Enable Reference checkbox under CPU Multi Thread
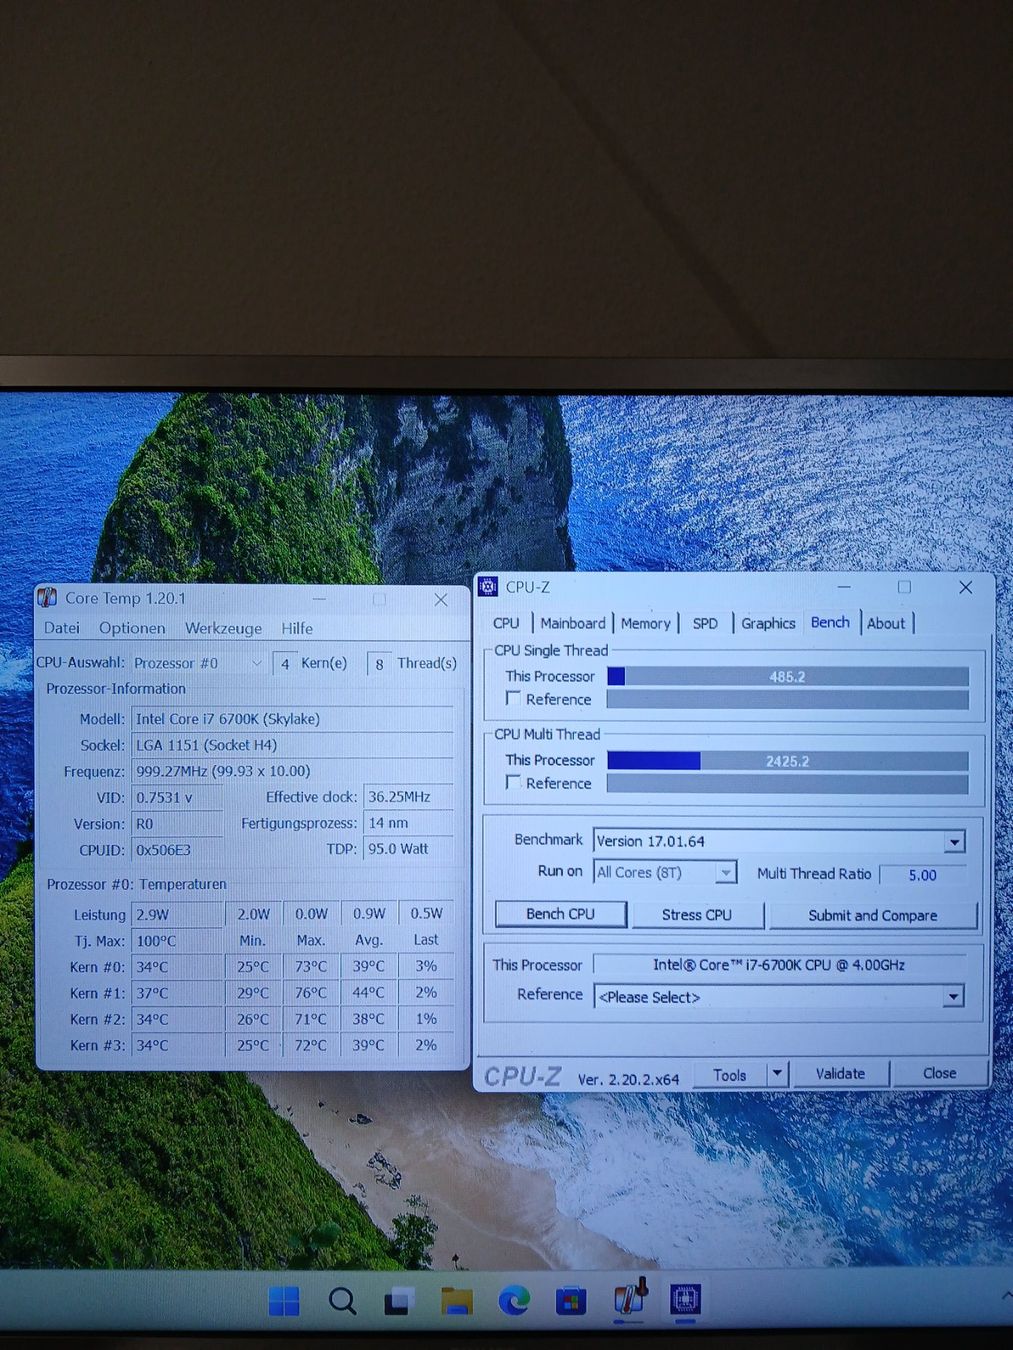 [x=514, y=782]
